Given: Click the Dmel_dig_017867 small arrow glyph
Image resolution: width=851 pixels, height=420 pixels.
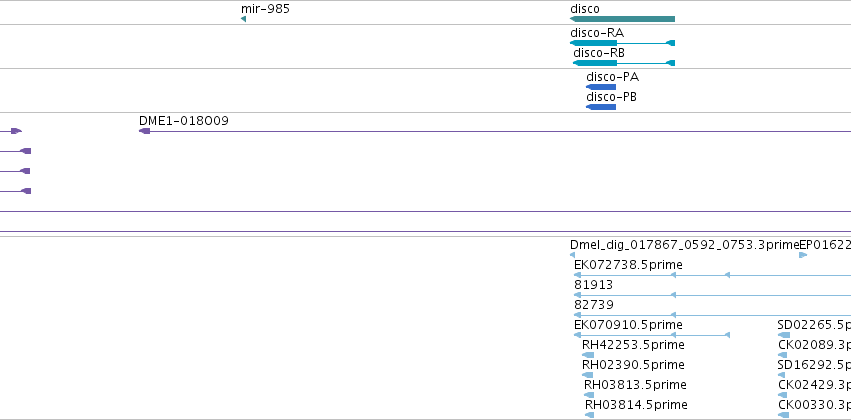Looking at the screenshot, I should pyautogui.click(x=573, y=255).
